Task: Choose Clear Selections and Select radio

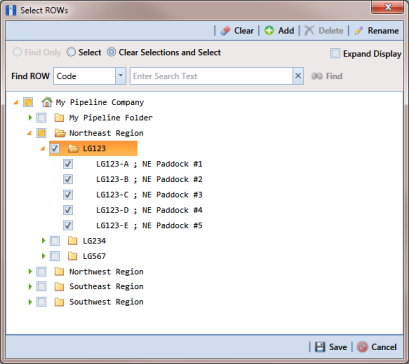Action: [x=111, y=52]
